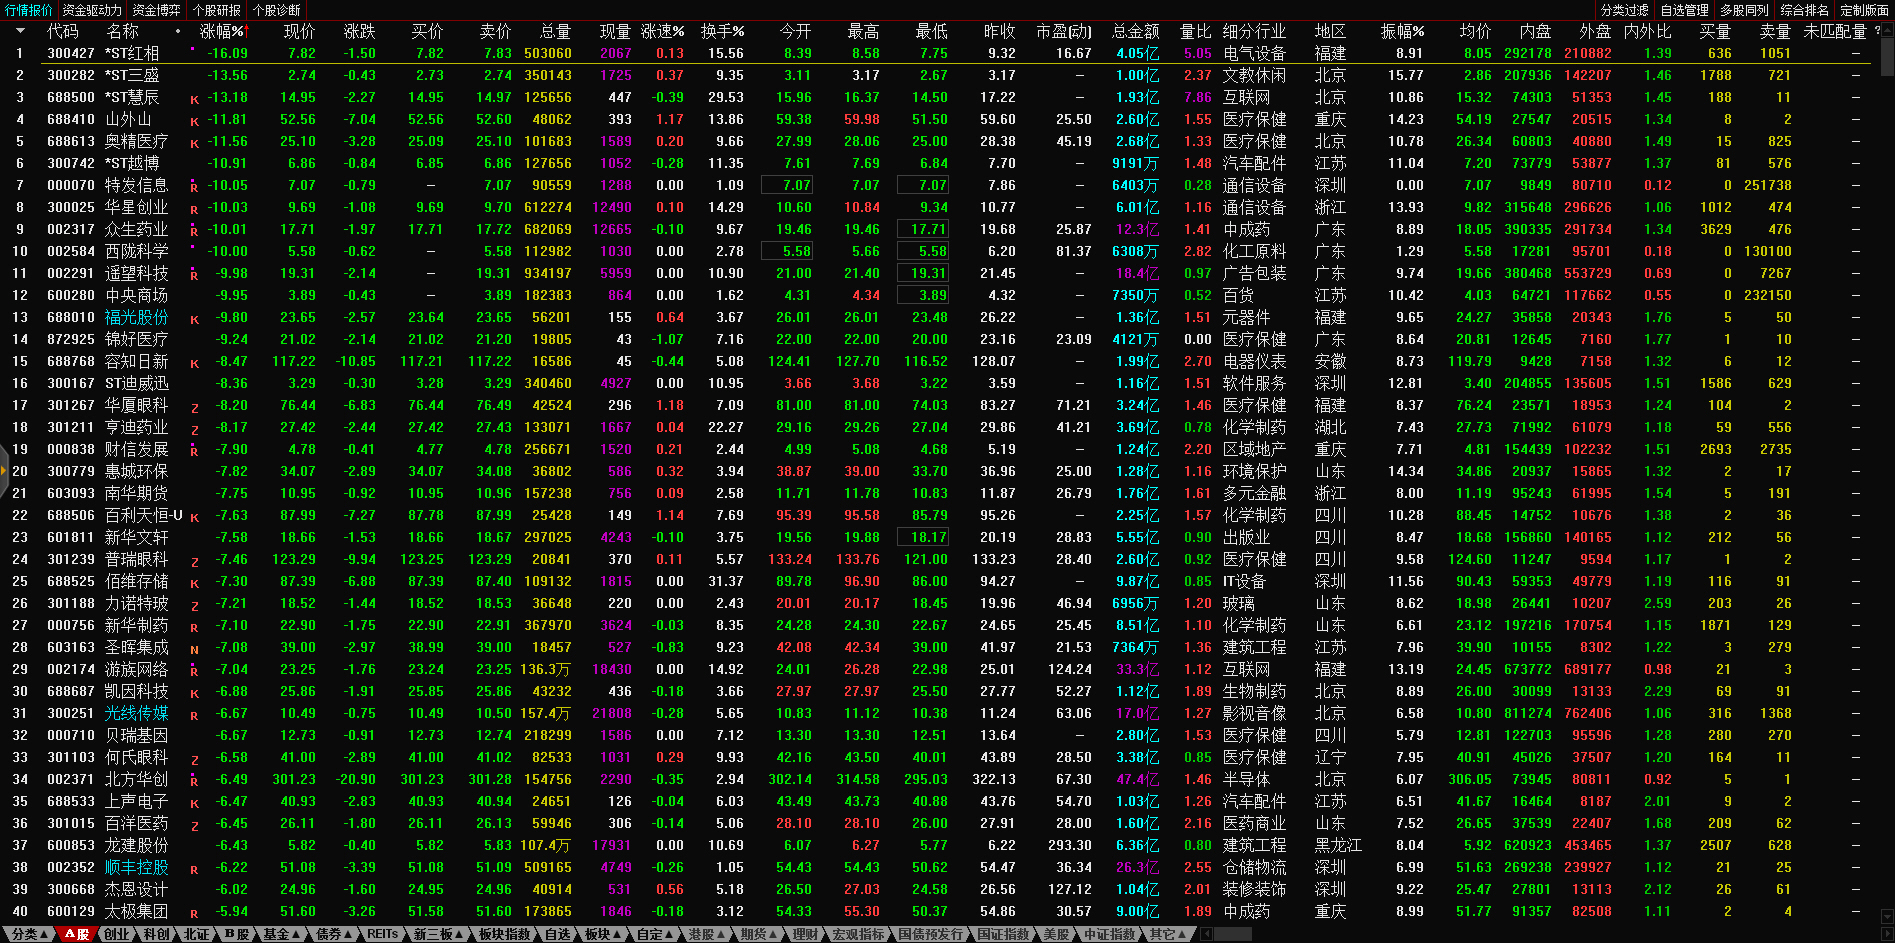
Task: Expand the 分类▲ category menu
Action: click(x=30, y=934)
